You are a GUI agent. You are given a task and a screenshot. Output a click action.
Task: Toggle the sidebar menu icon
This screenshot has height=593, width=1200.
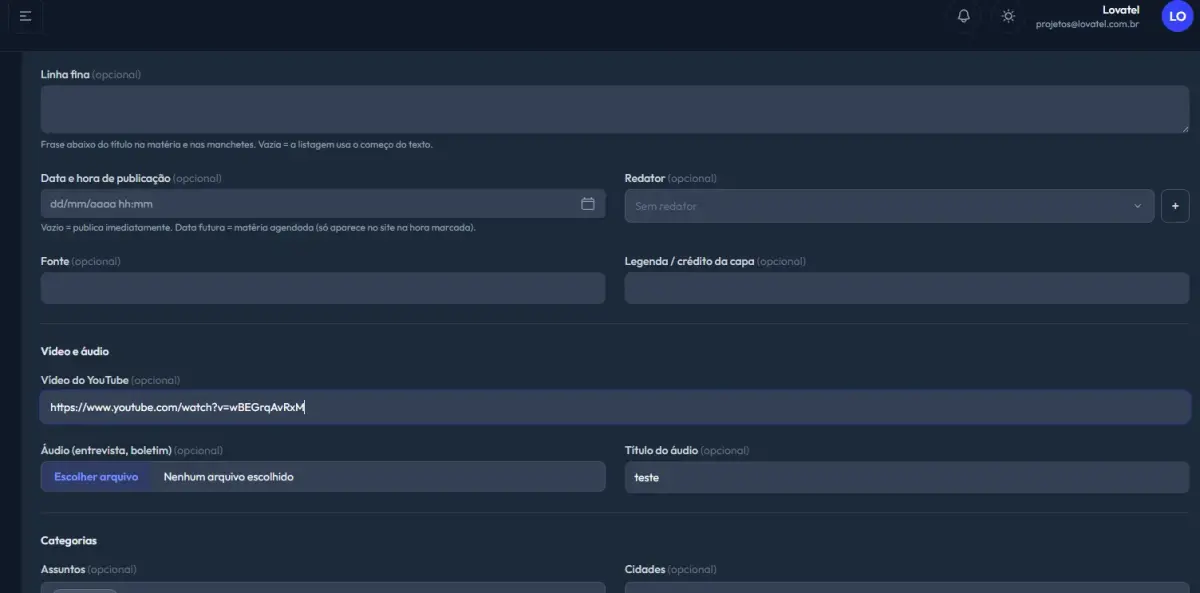(x=25, y=16)
